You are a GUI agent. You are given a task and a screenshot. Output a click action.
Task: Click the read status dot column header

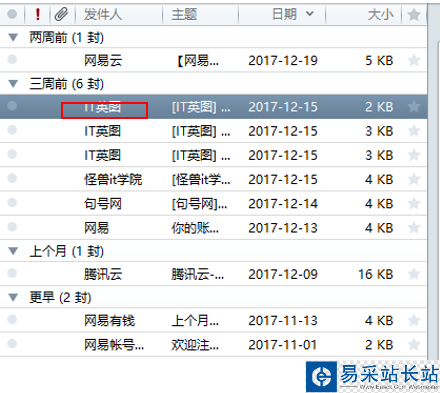[12, 14]
